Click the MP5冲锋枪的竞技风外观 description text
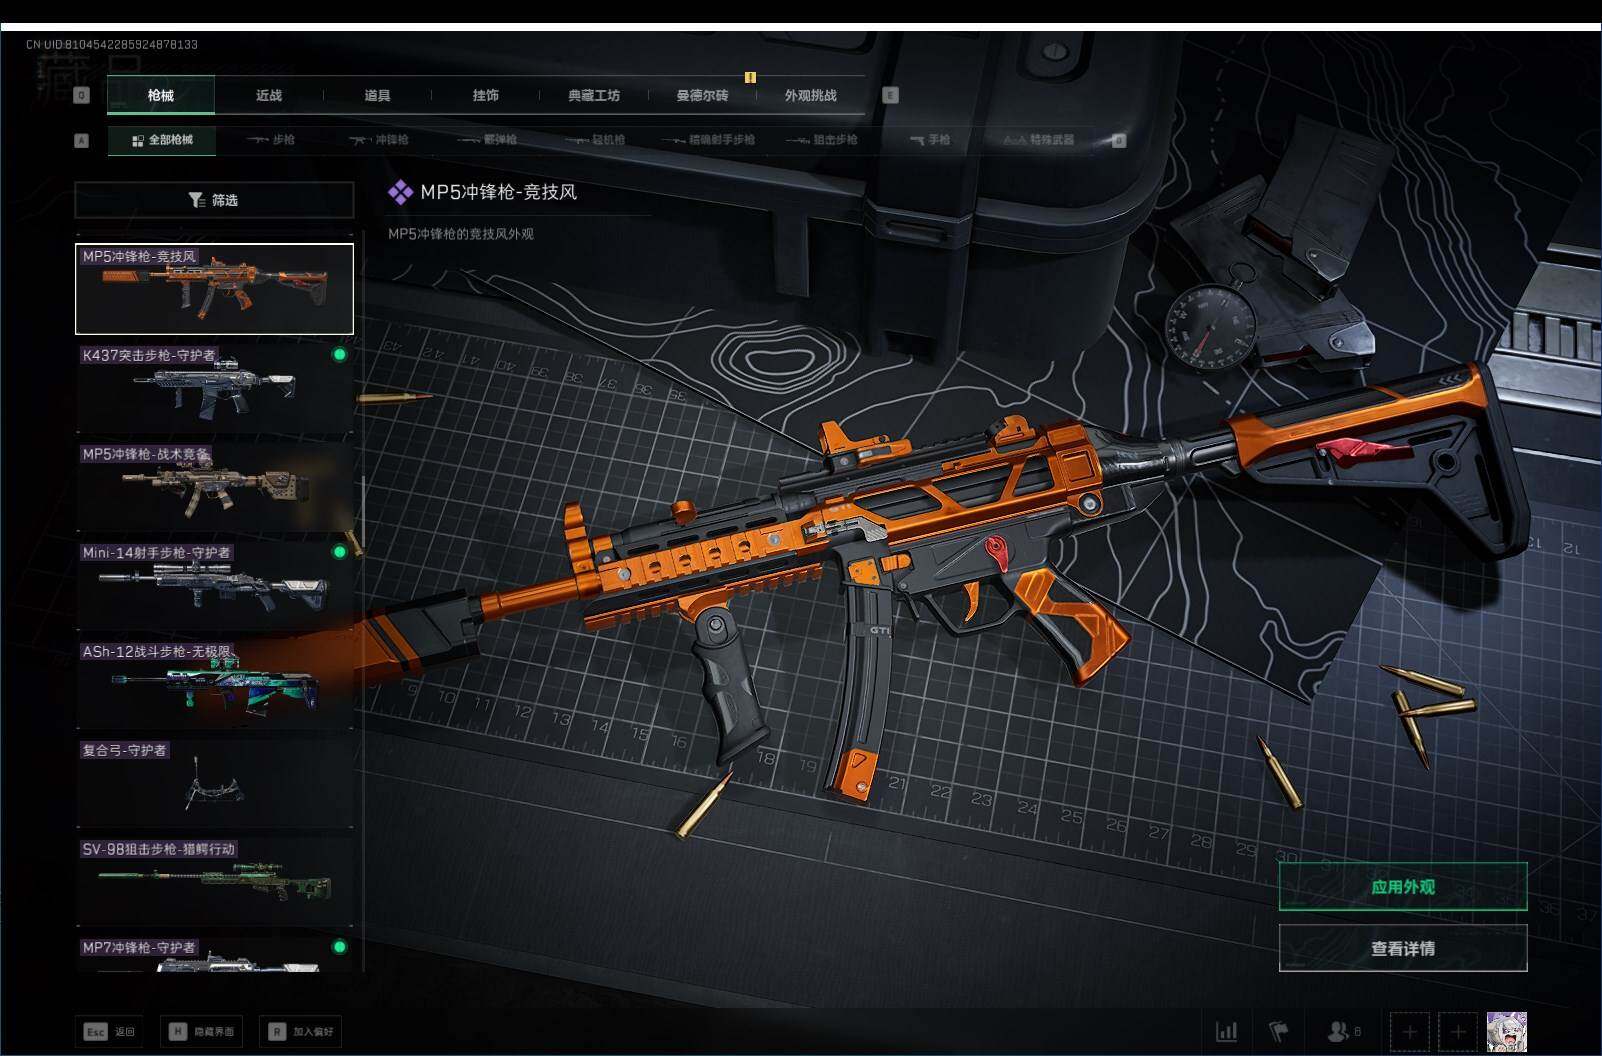This screenshot has width=1602, height=1056. pyautogui.click(x=461, y=234)
